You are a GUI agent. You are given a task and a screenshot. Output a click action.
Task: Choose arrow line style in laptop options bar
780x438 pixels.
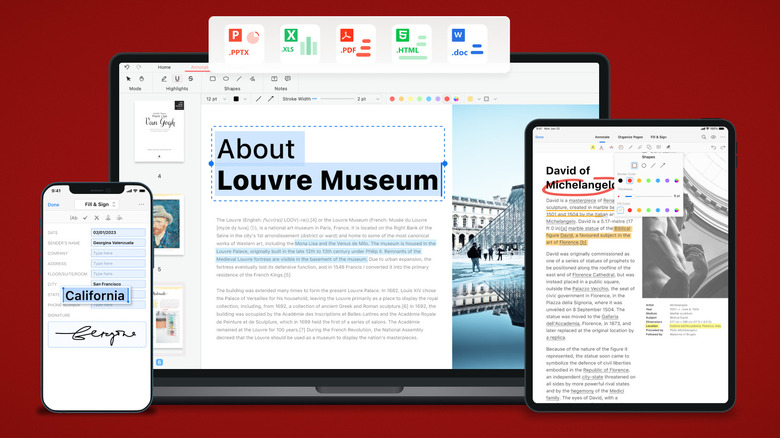click(271, 99)
